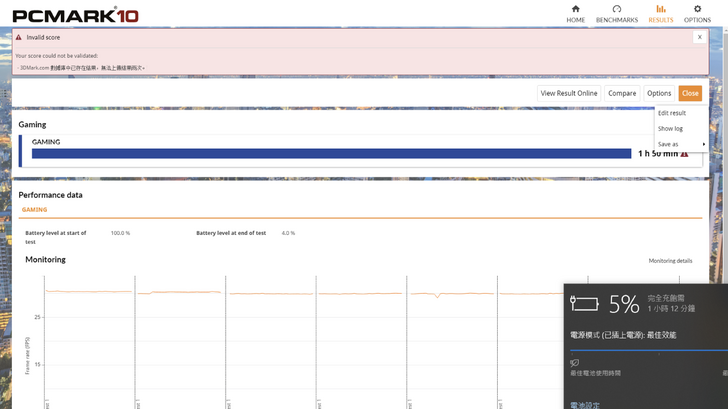Click View Result Online button

[569, 93]
